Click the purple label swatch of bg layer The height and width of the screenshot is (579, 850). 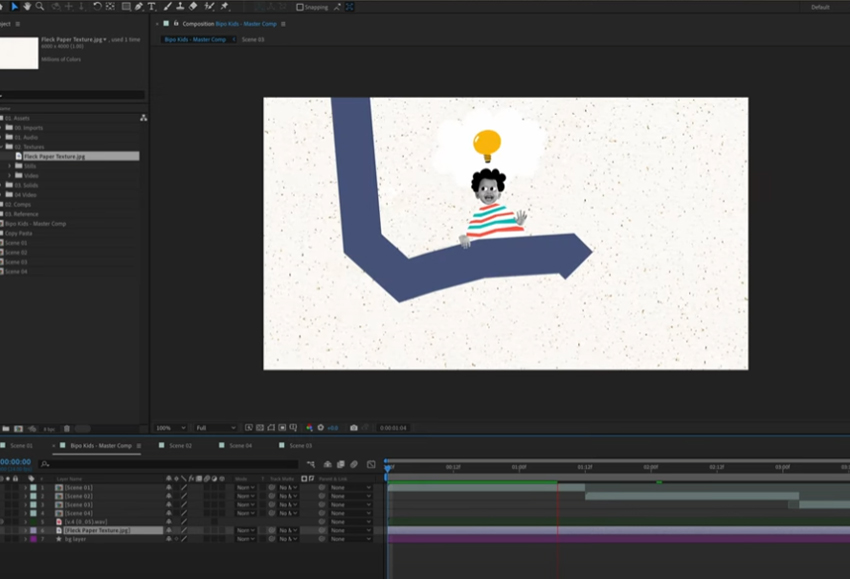tap(34, 539)
